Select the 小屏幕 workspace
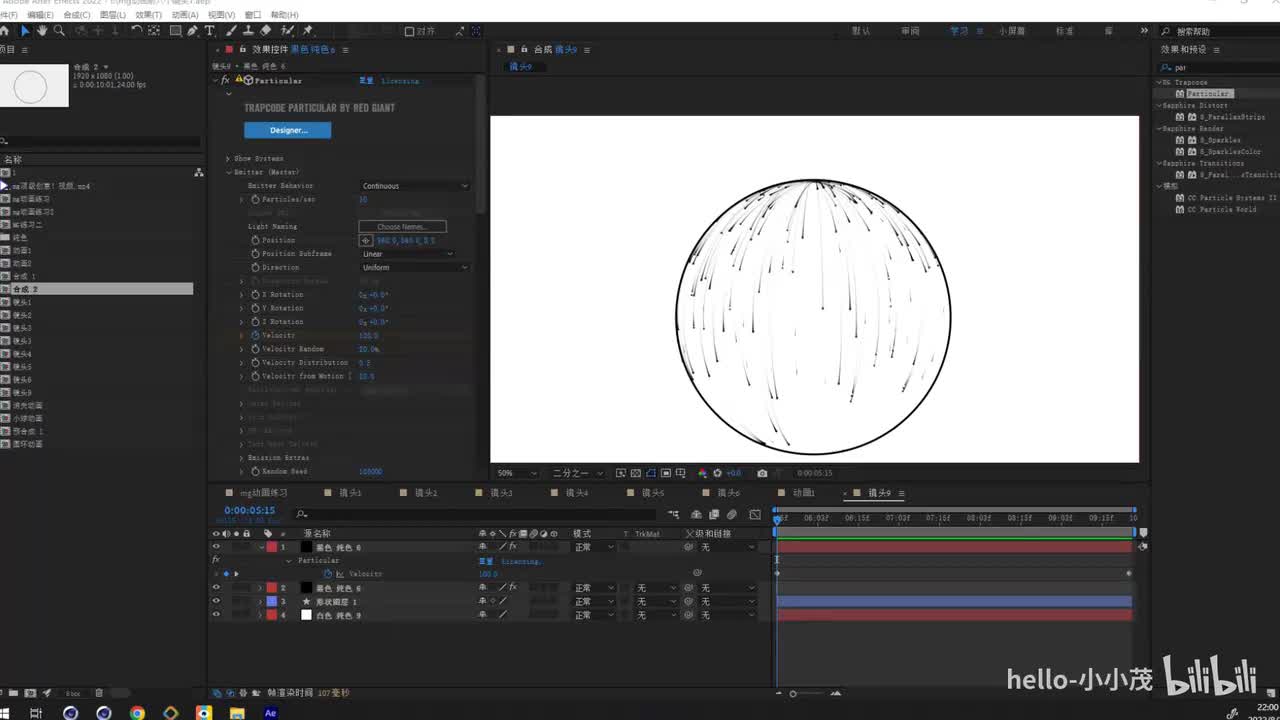1280x720 pixels. [1012, 31]
